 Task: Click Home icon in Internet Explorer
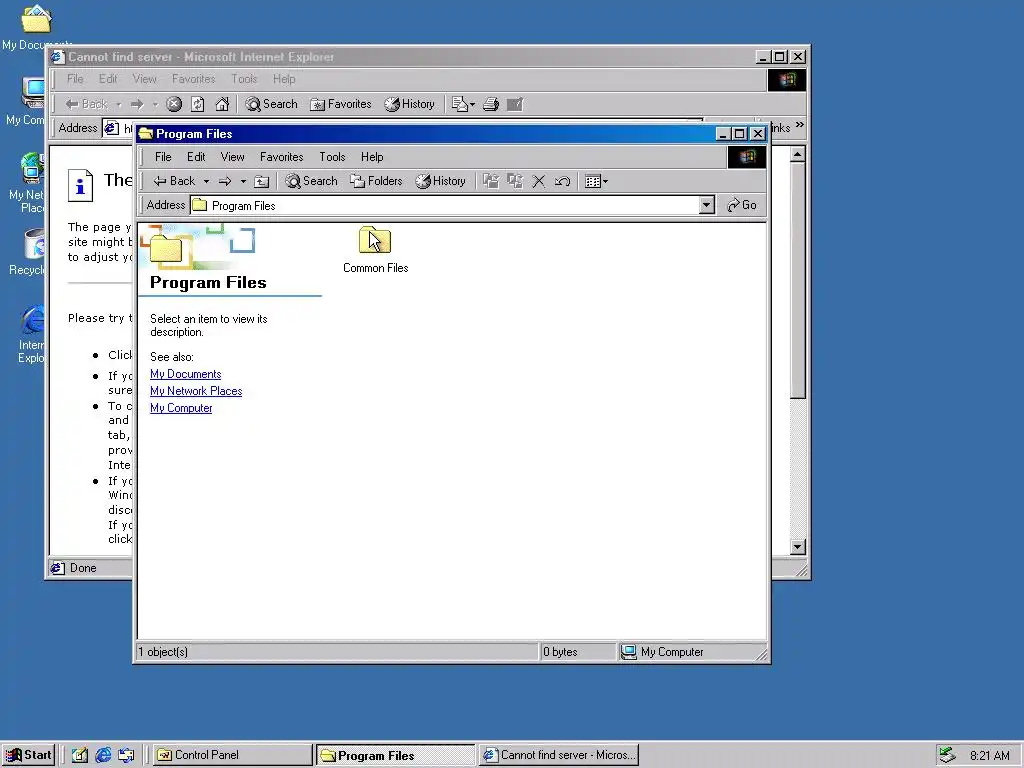tap(222, 104)
